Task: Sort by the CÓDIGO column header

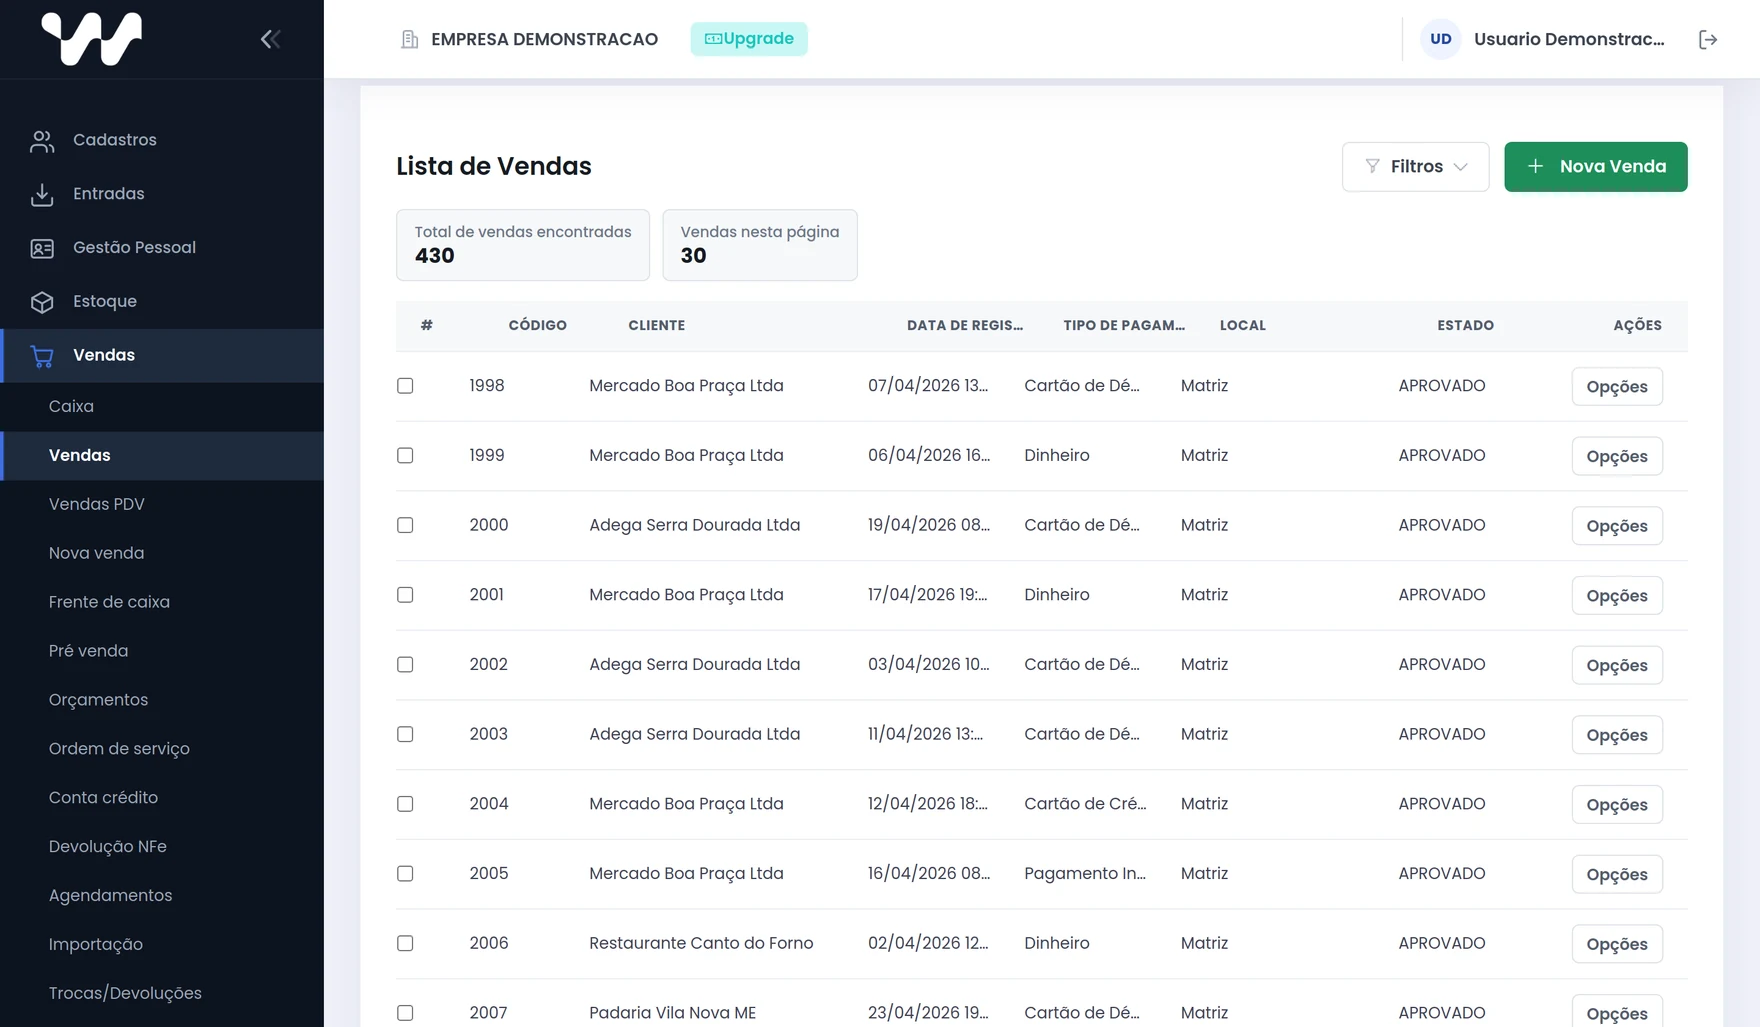Action: pos(537,325)
